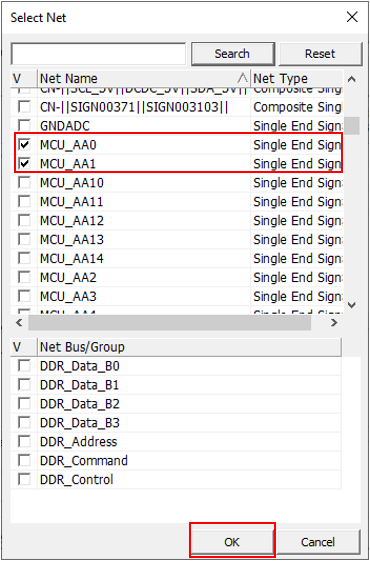This screenshot has height=561, width=370.
Task: Click the horizontal scroll right arrow
Action: tap(334, 323)
